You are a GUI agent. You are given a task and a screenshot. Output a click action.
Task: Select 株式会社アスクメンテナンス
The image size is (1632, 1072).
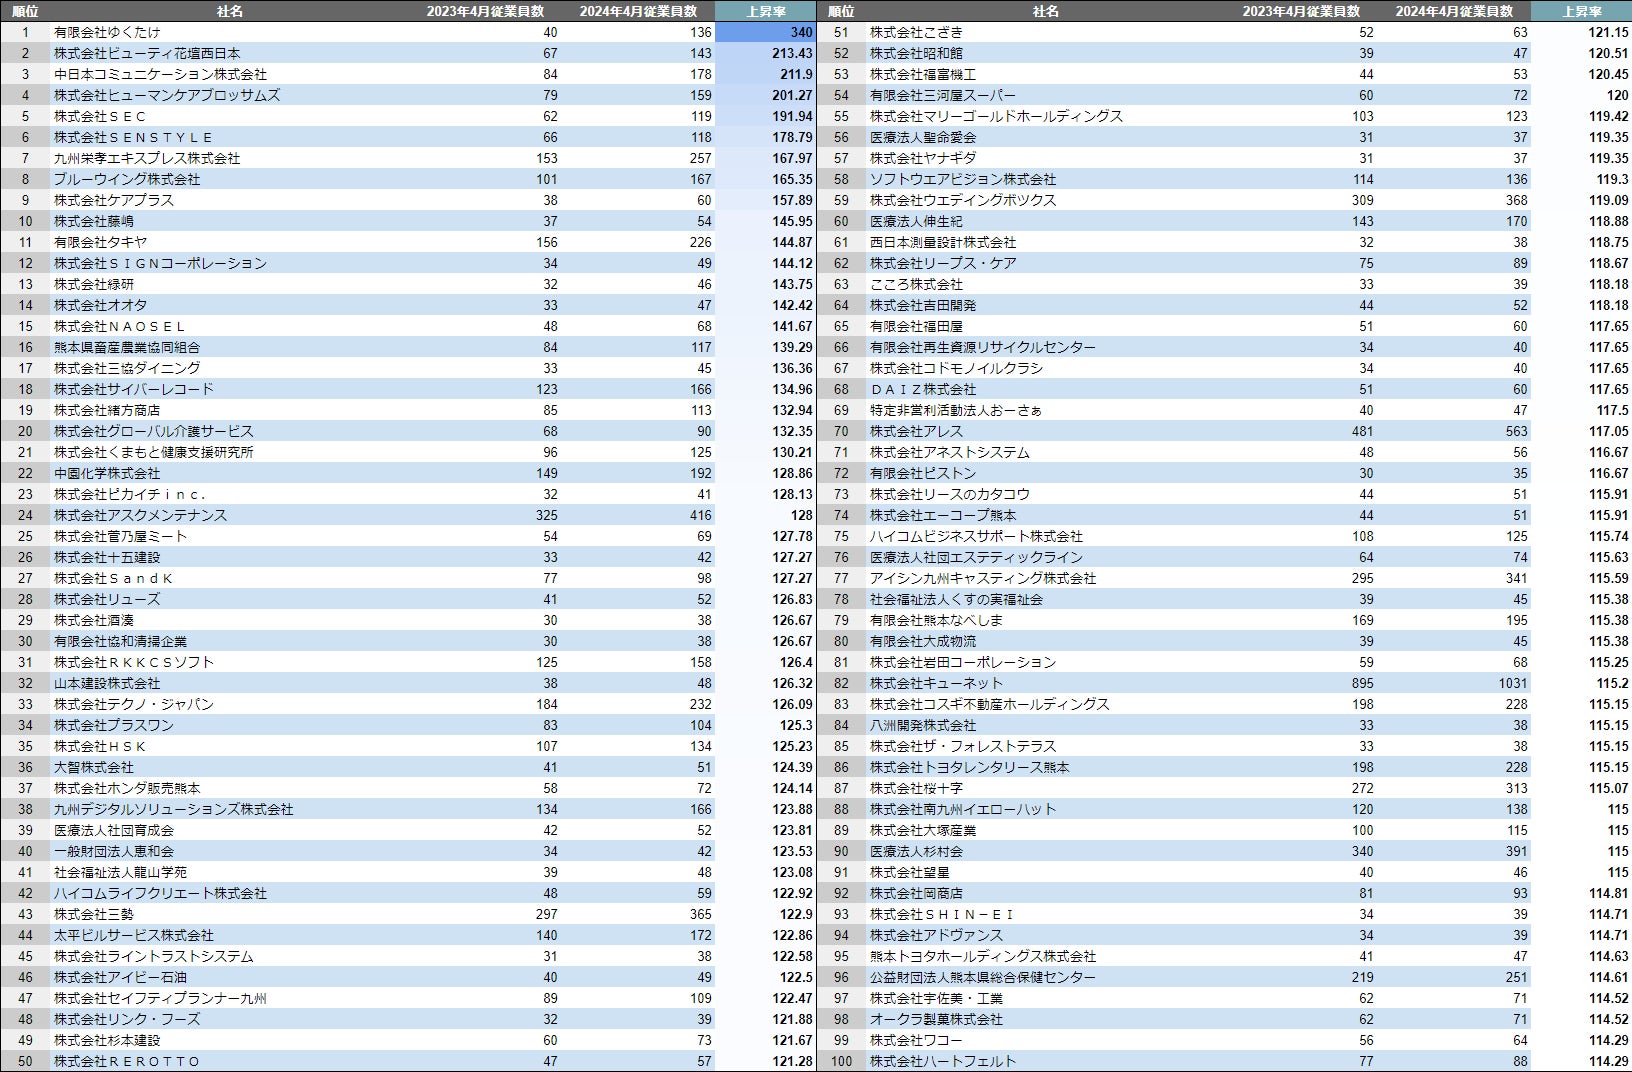click(140, 515)
